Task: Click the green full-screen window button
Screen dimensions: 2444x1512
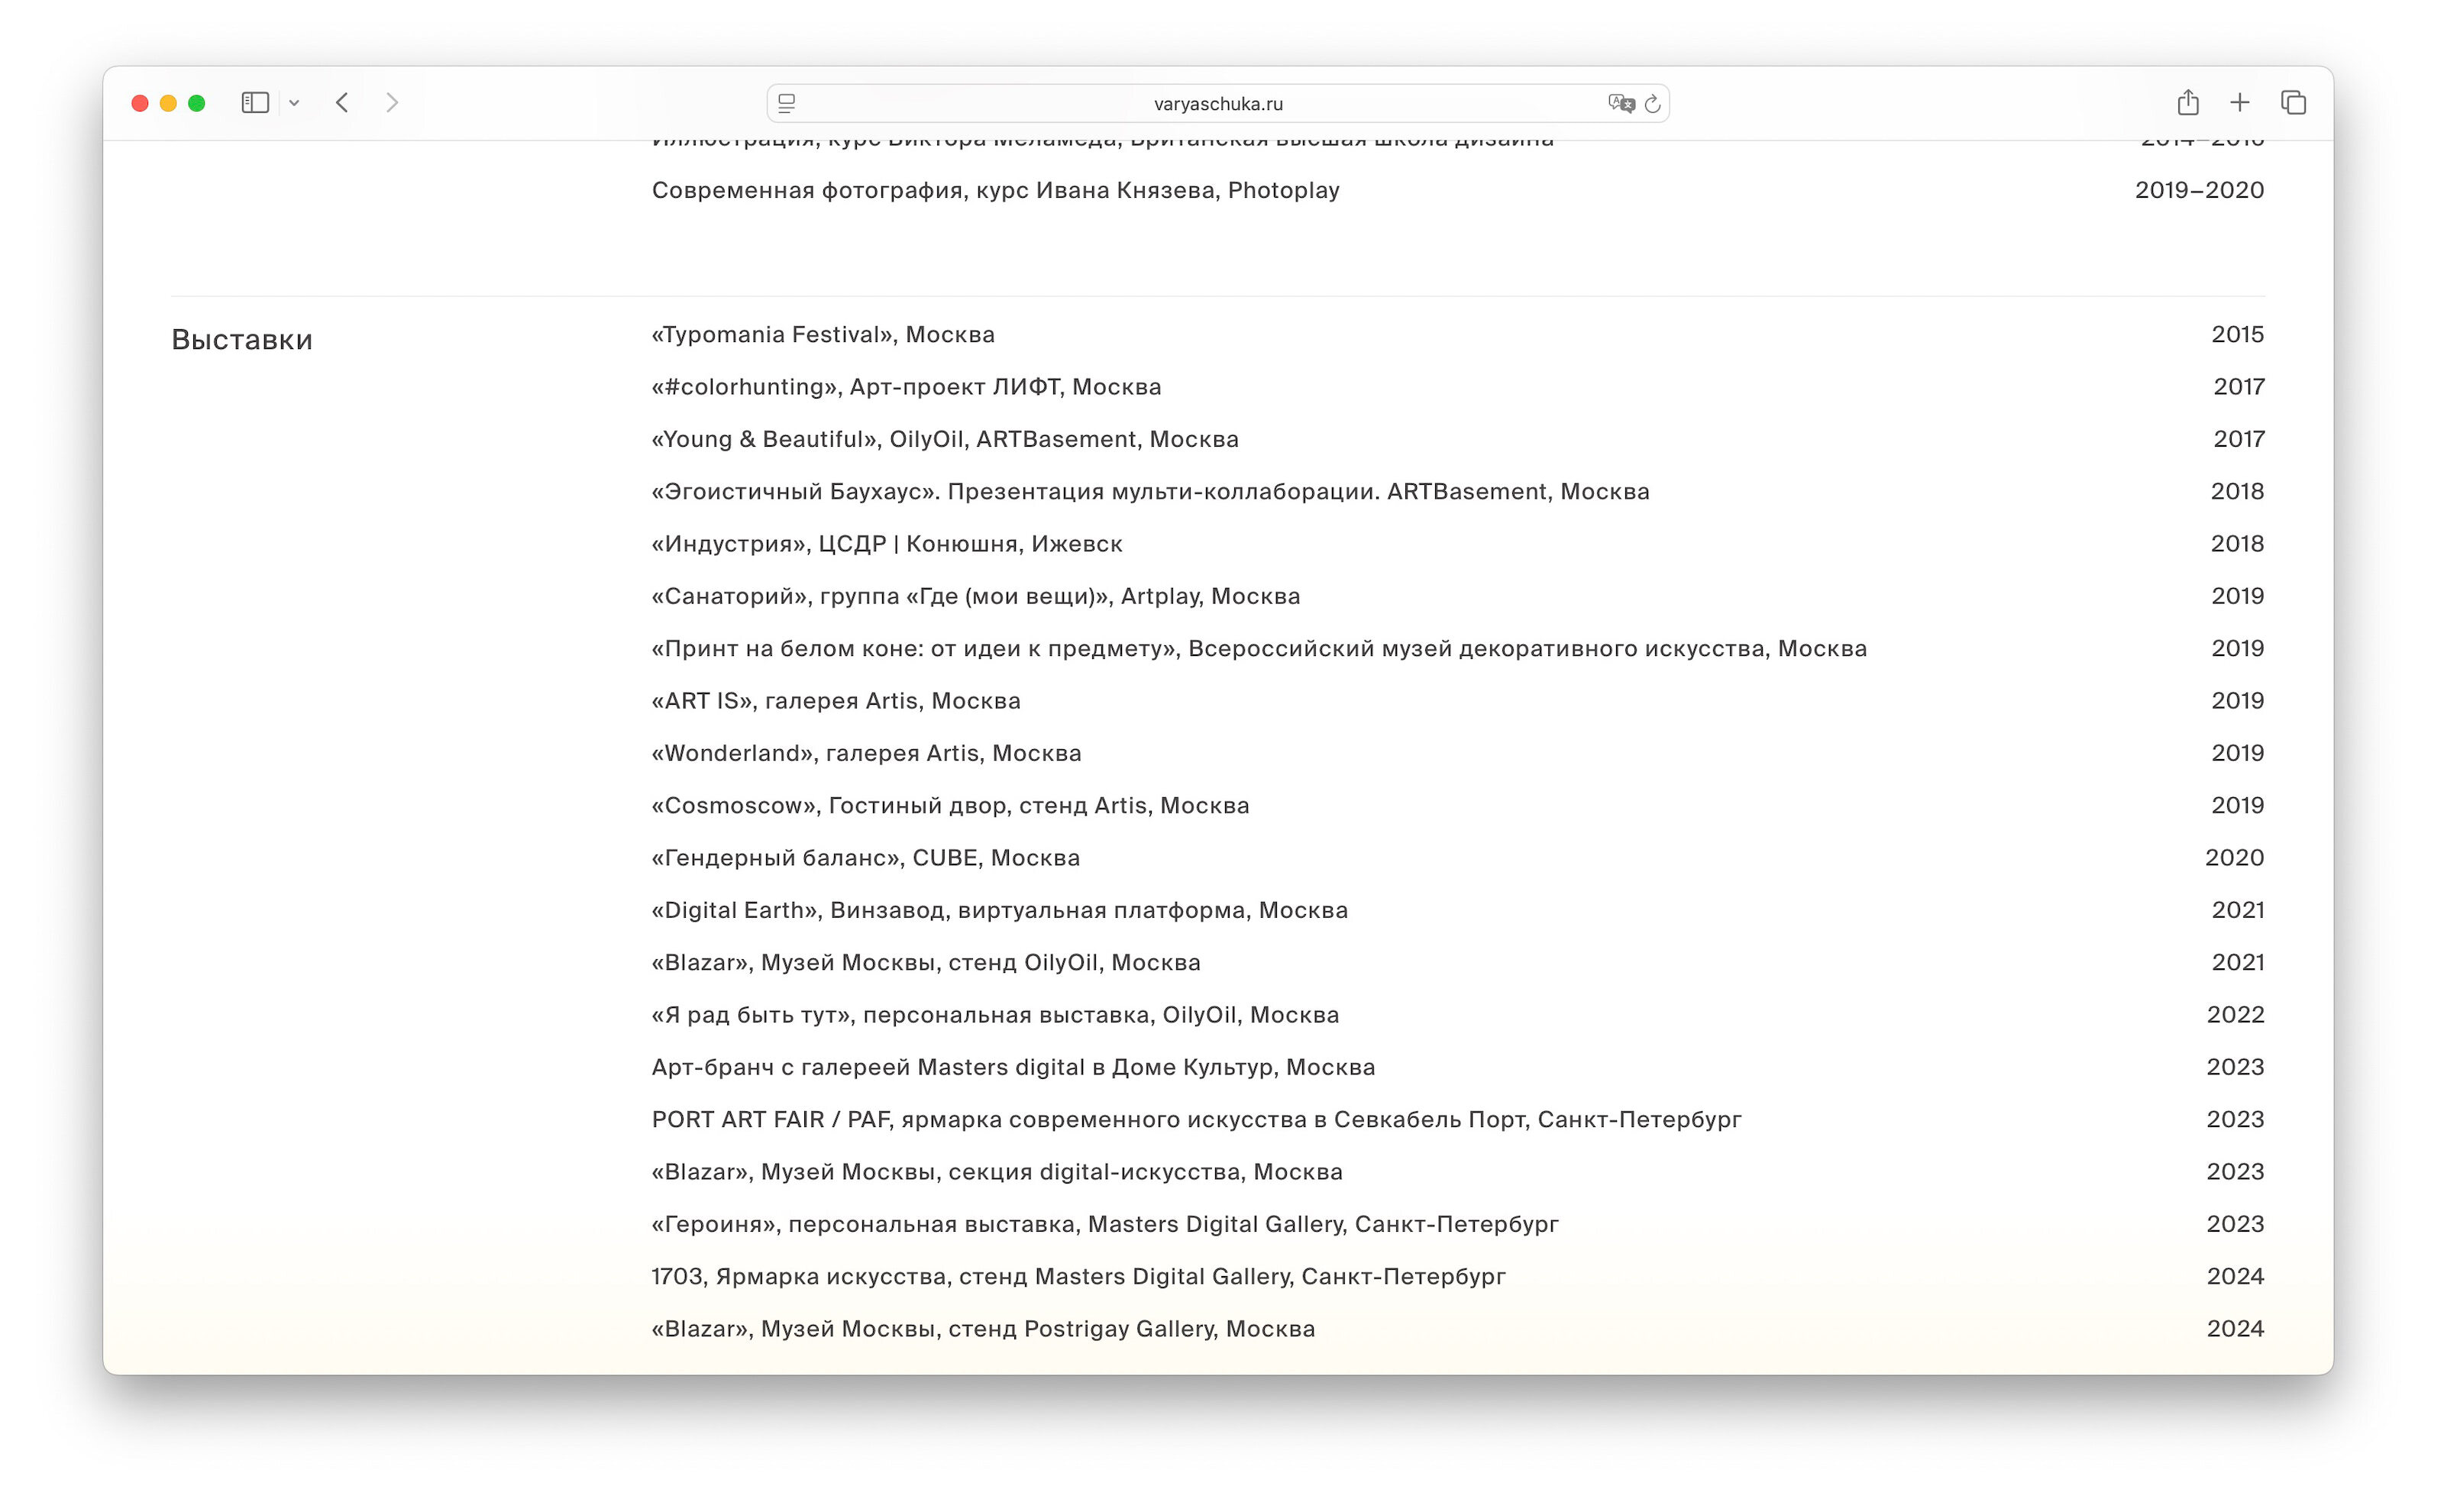Action: (197, 103)
